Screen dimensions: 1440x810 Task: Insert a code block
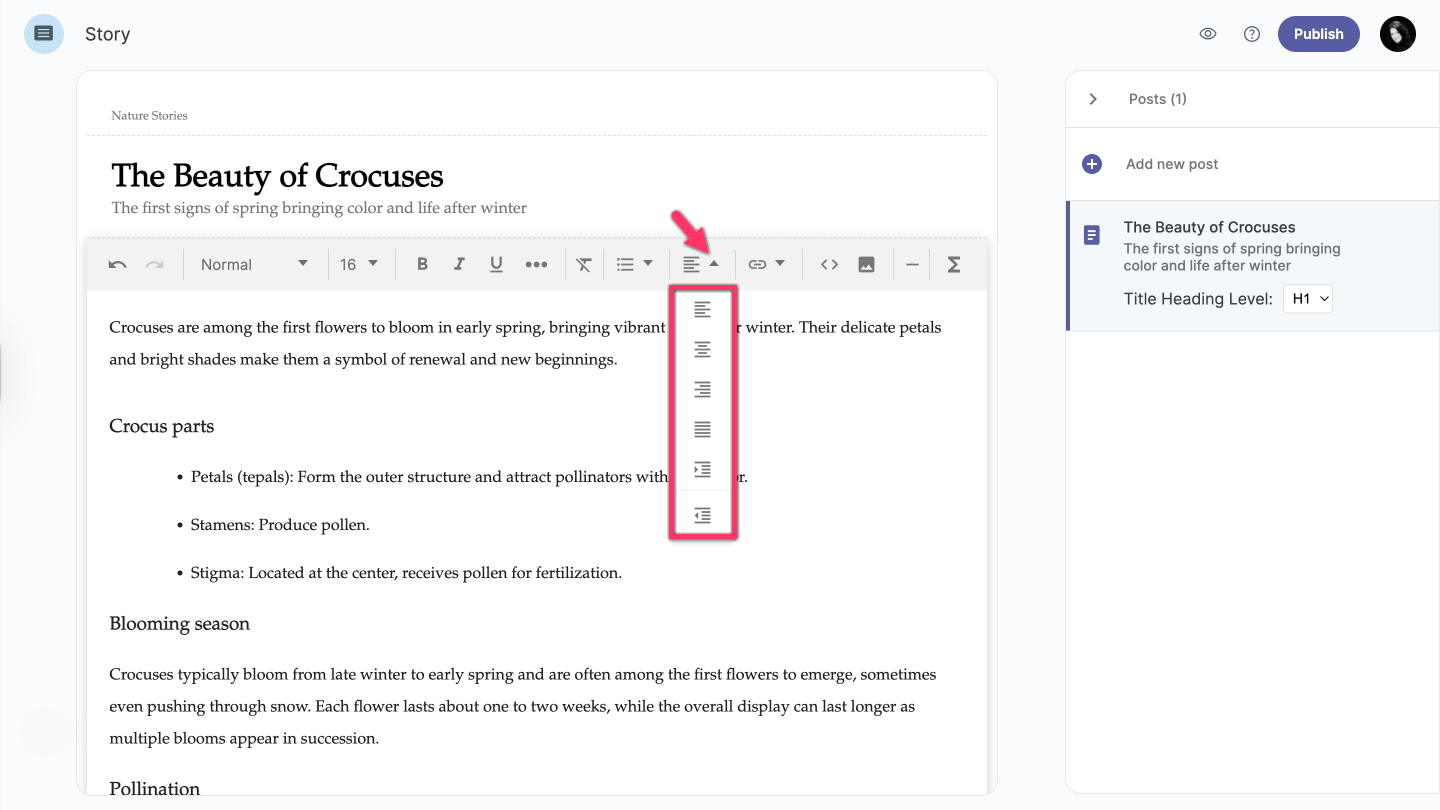pyautogui.click(x=829, y=265)
